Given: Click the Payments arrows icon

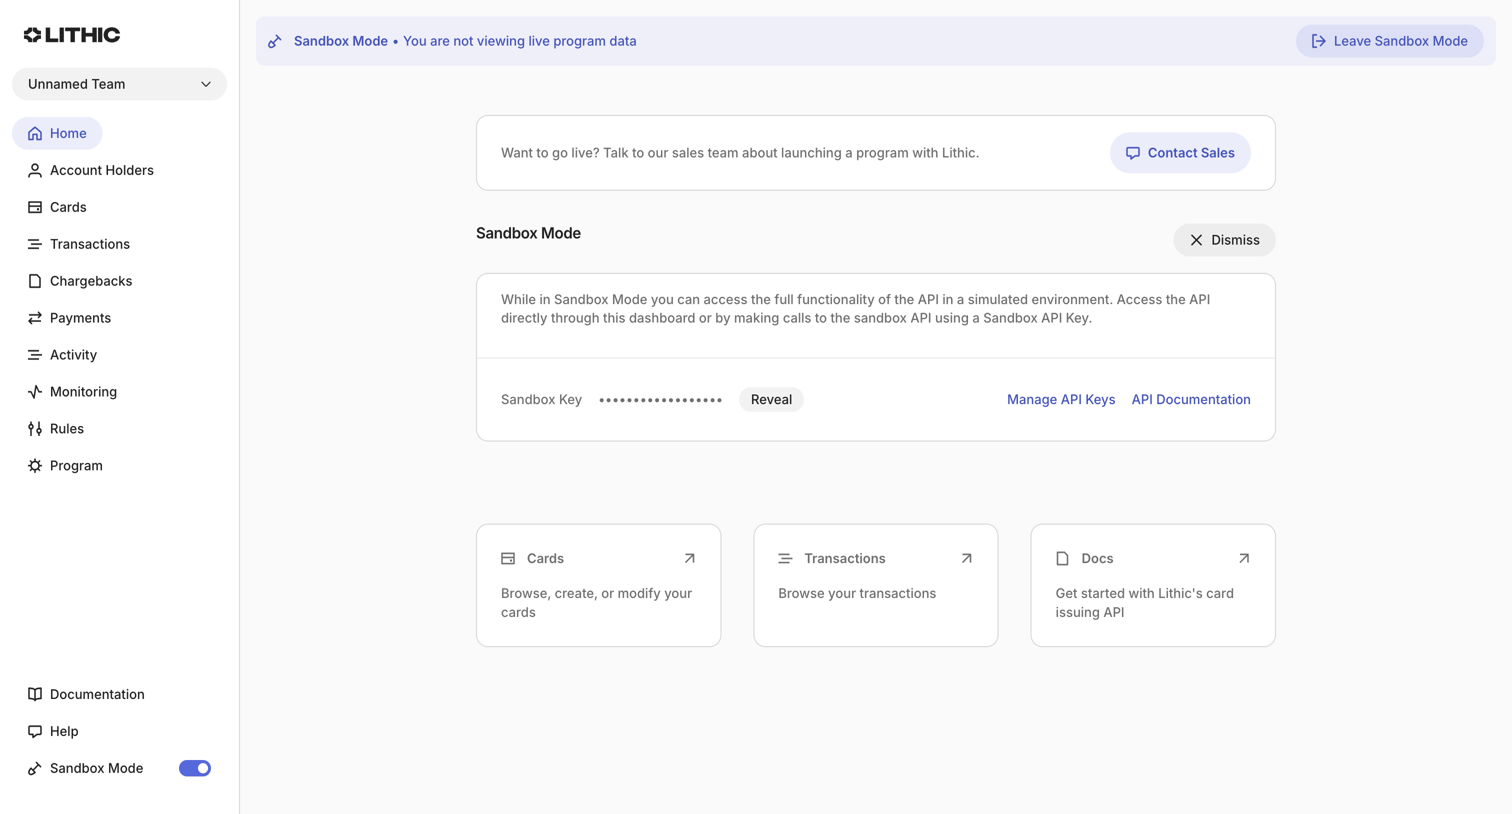Looking at the screenshot, I should [35, 318].
